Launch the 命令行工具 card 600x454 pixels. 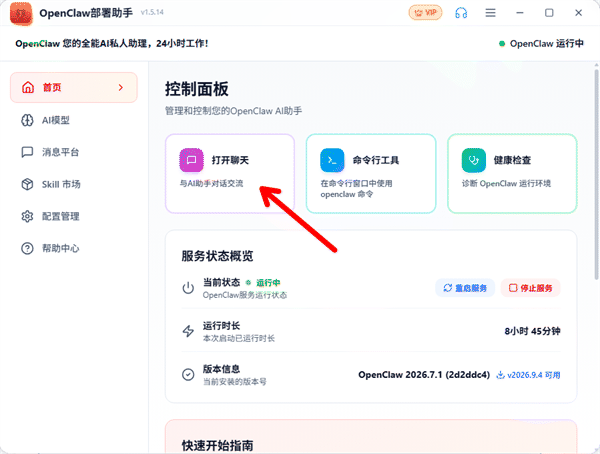click(371, 173)
